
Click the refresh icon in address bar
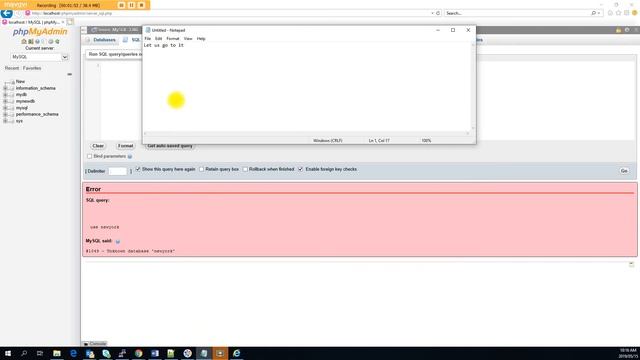tap(438, 13)
